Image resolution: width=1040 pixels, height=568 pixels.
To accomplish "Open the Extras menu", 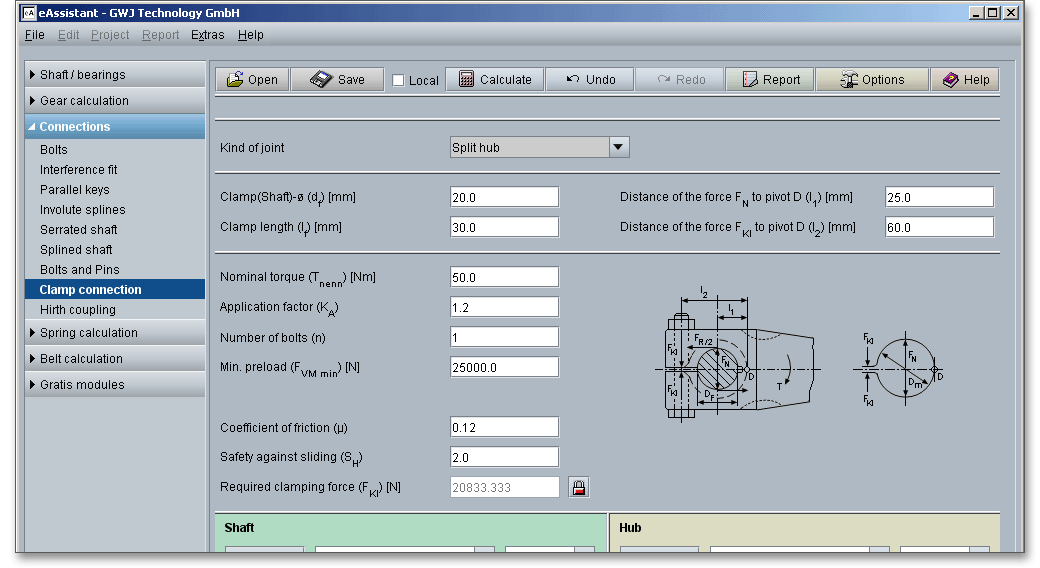I will click(x=207, y=35).
